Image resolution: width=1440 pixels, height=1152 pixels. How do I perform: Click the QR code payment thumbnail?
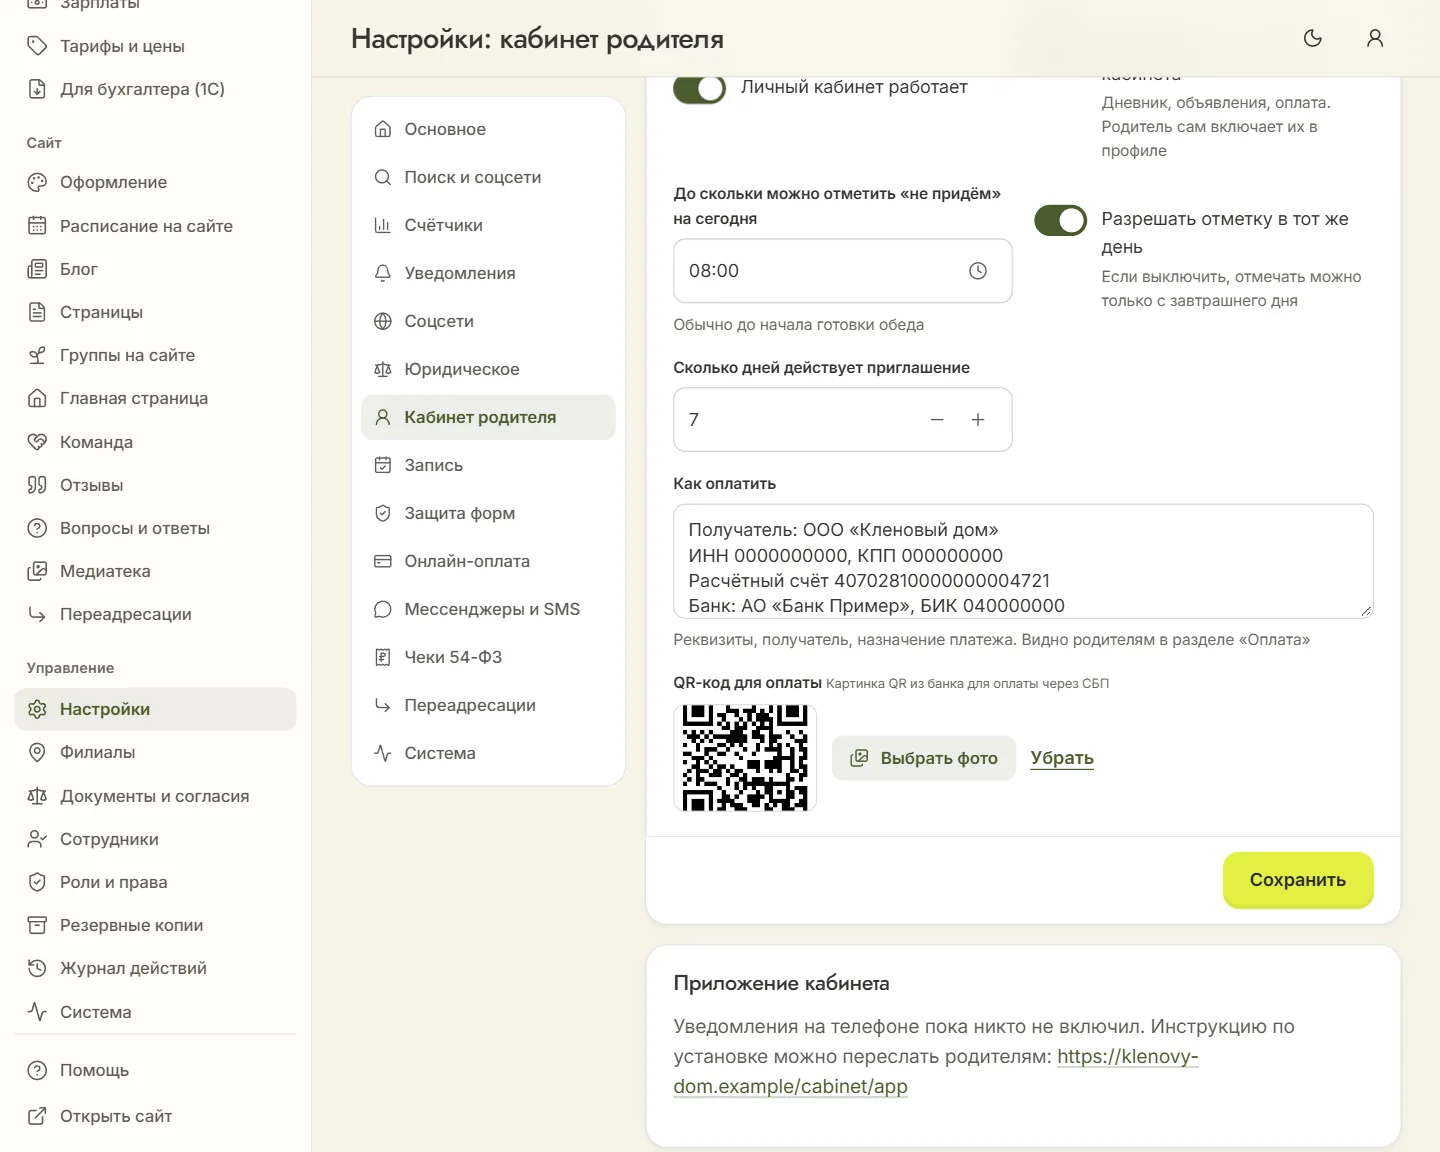pyautogui.click(x=745, y=758)
